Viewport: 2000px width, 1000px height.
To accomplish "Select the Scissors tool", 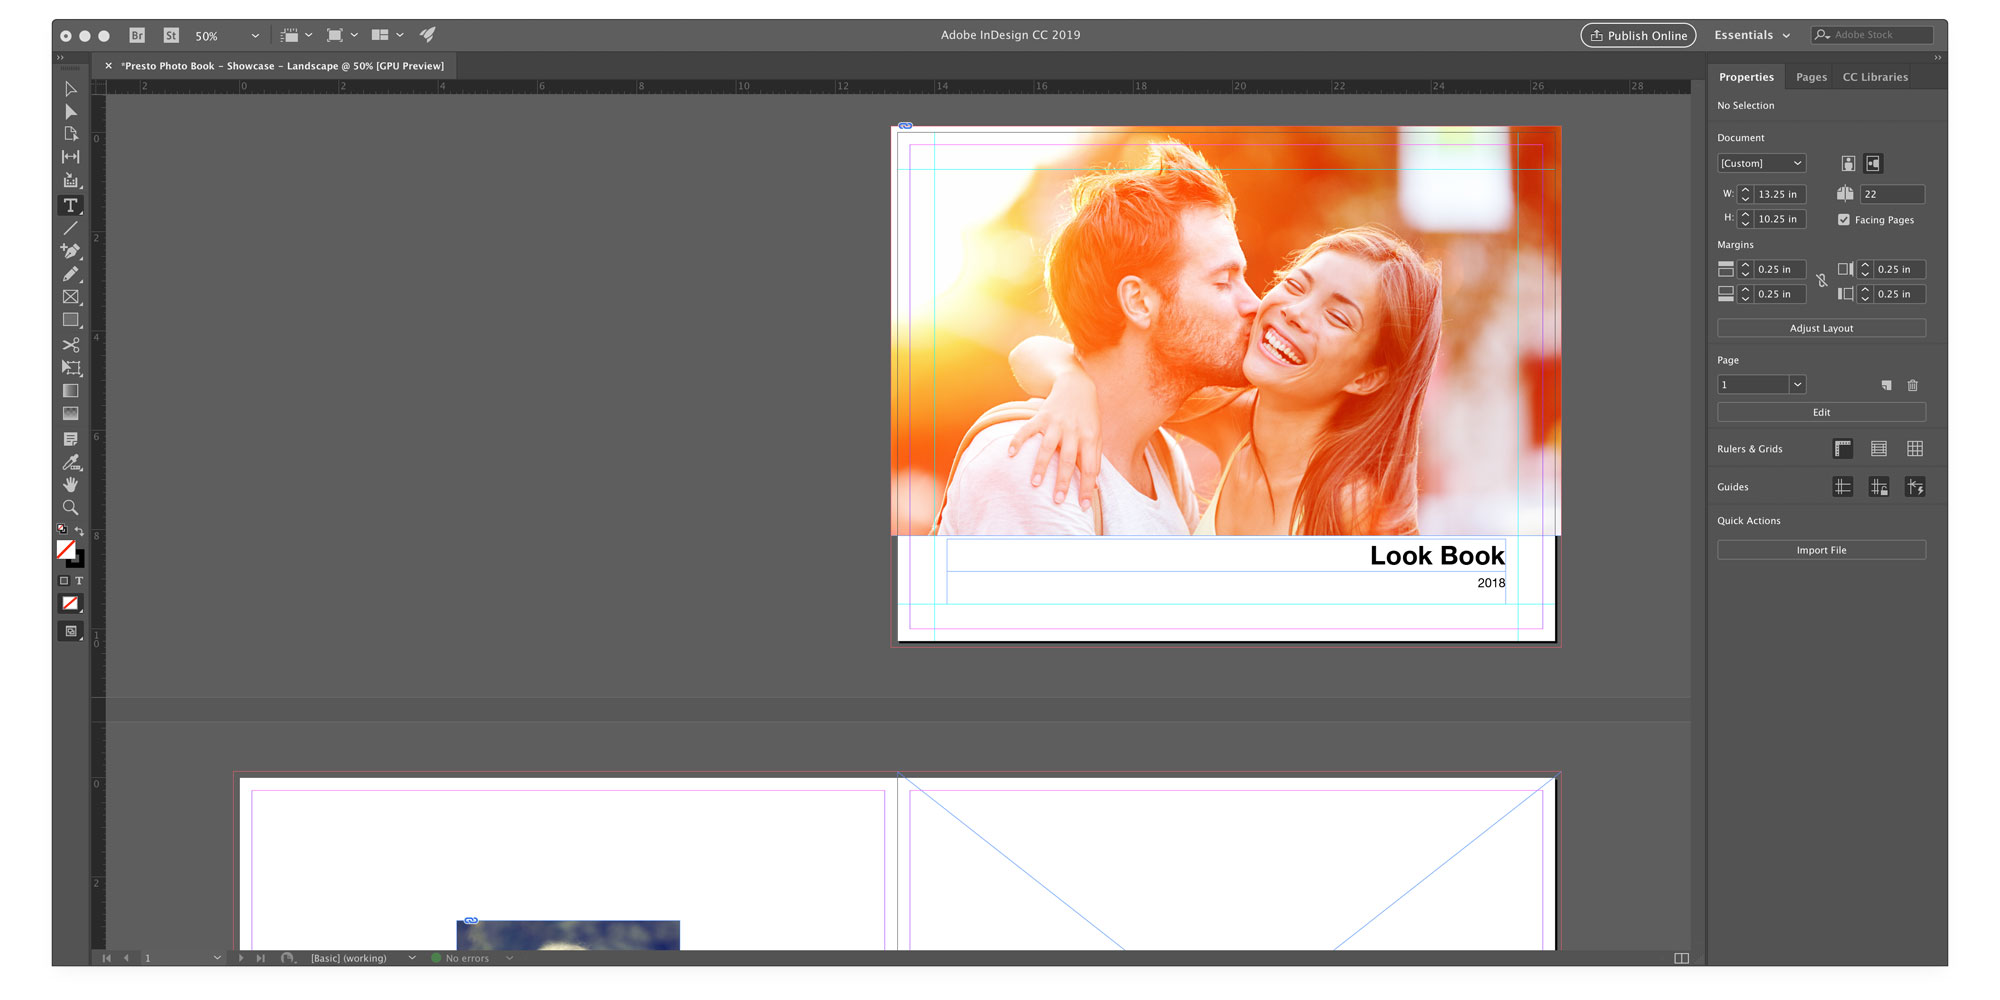I will [x=71, y=344].
